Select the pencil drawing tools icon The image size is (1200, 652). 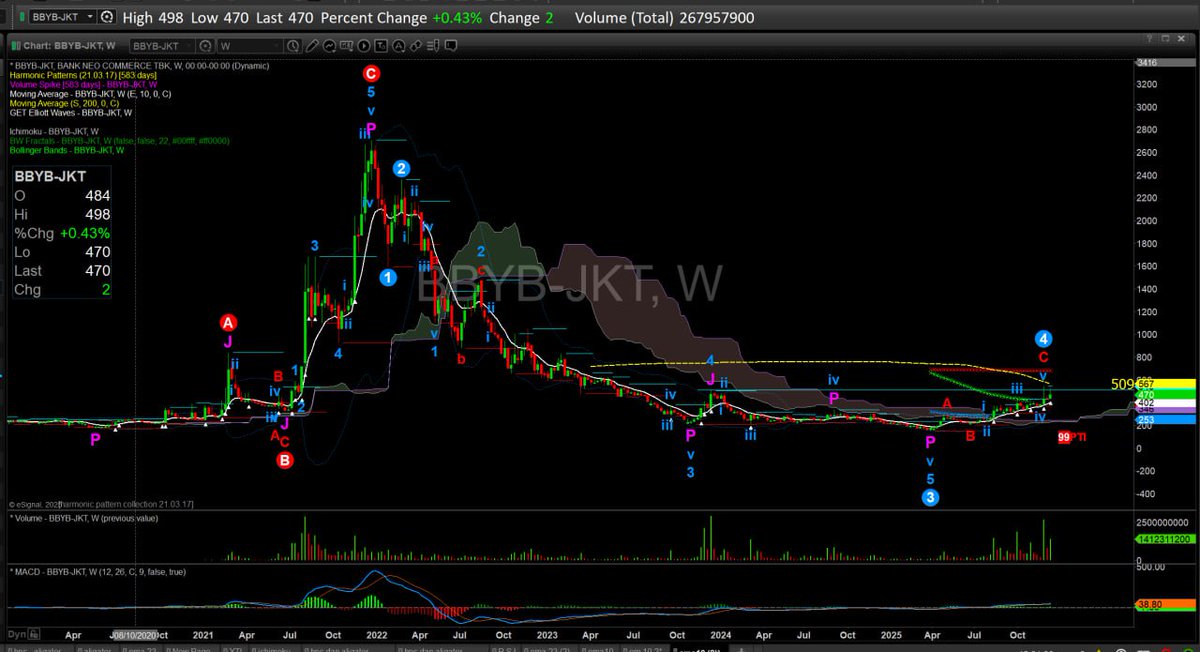[x=312, y=46]
